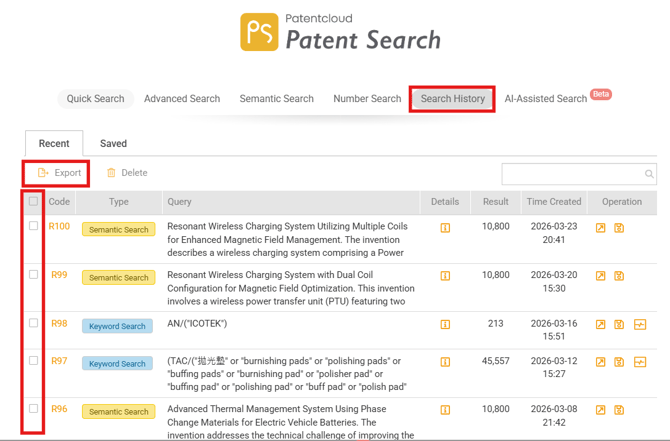The image size is (670, 441).
Task: Open the Advanced Search tab
Action: [x=182, y=99]
